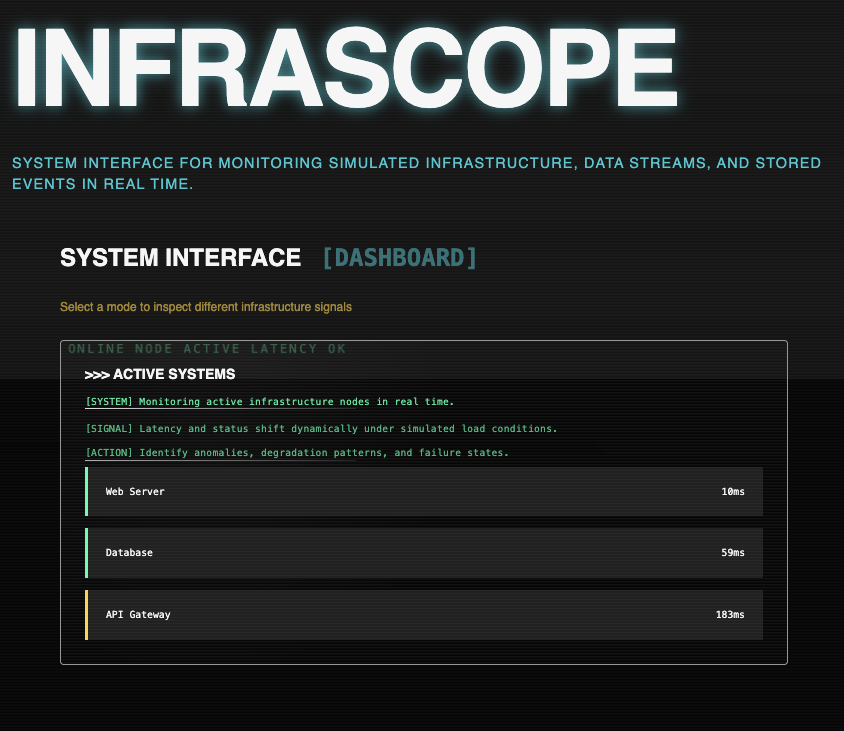The width and height of the screenshot is (844, 731).
Task: Click the 'Select a mode to inspect' hint text
Action: point(206,307)
